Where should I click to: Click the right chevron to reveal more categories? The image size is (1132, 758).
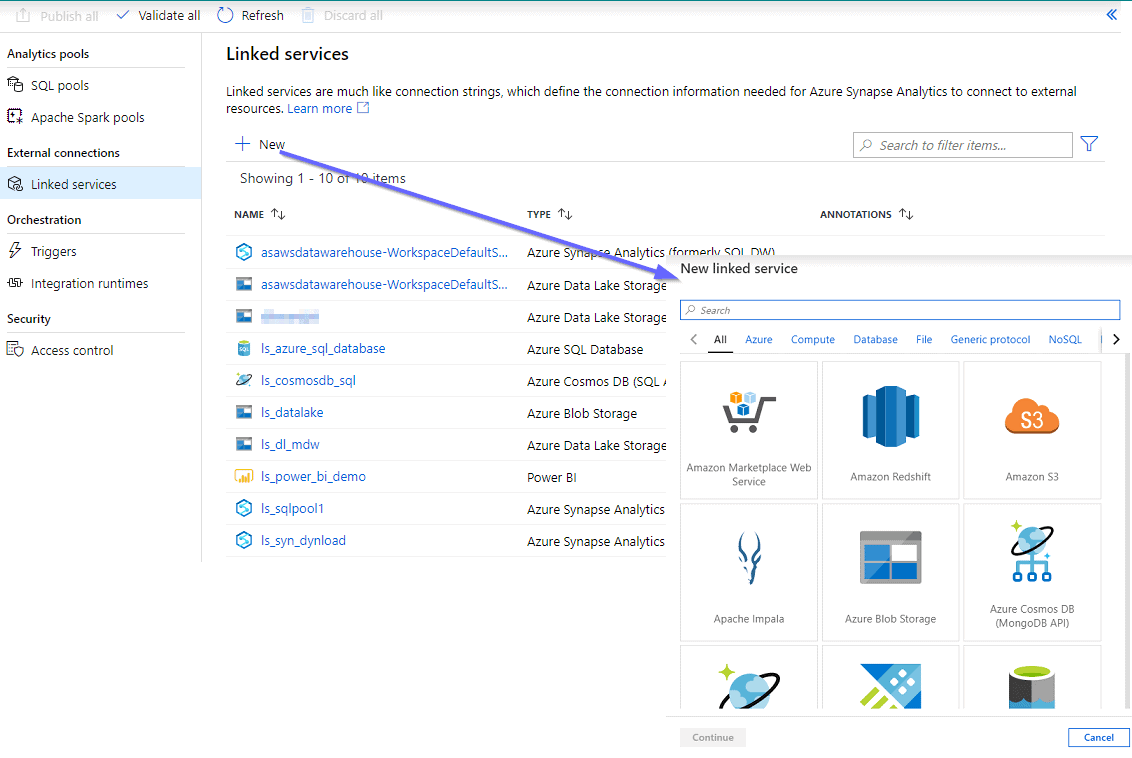point(1117,339)
